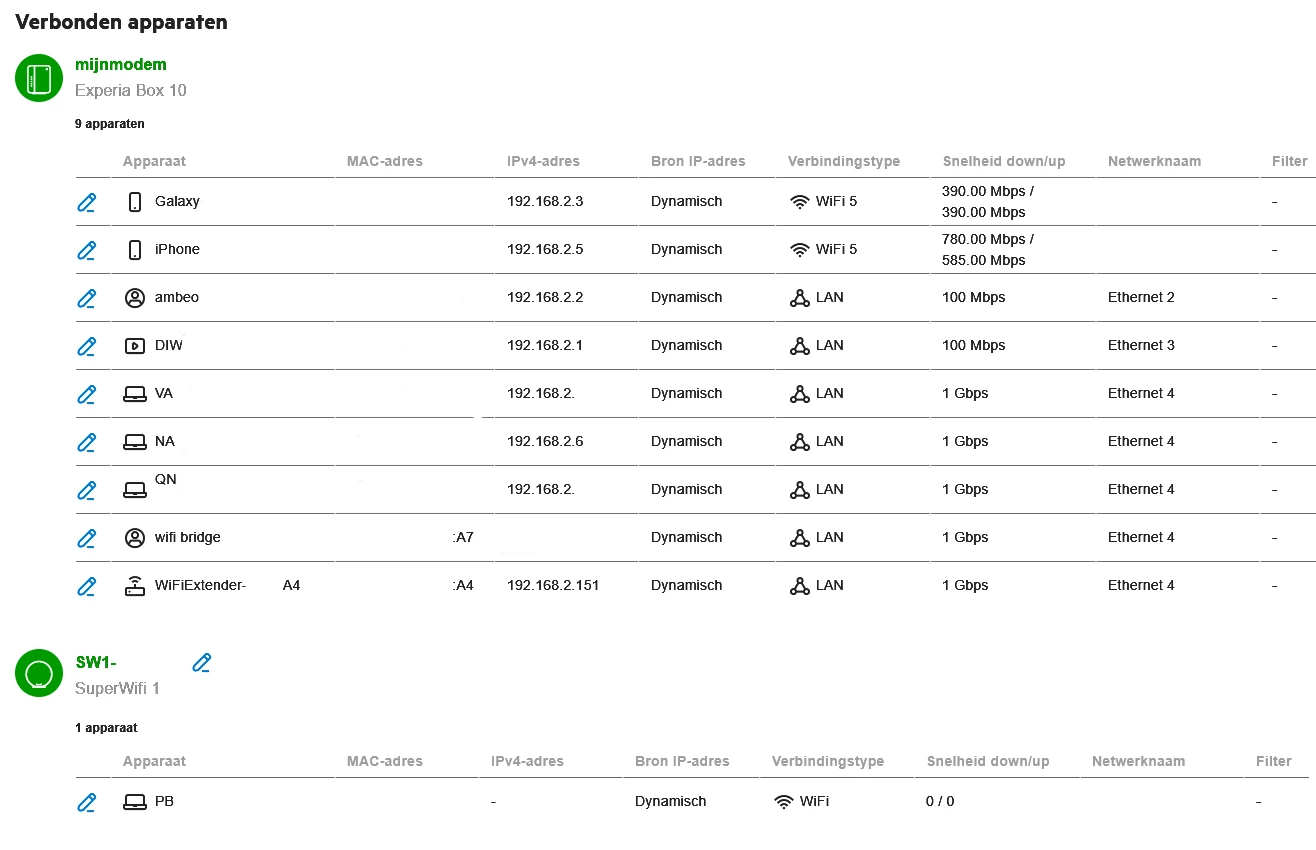
Task: Rename the SW1- SuperWifi access point
Action: (202, 662)
